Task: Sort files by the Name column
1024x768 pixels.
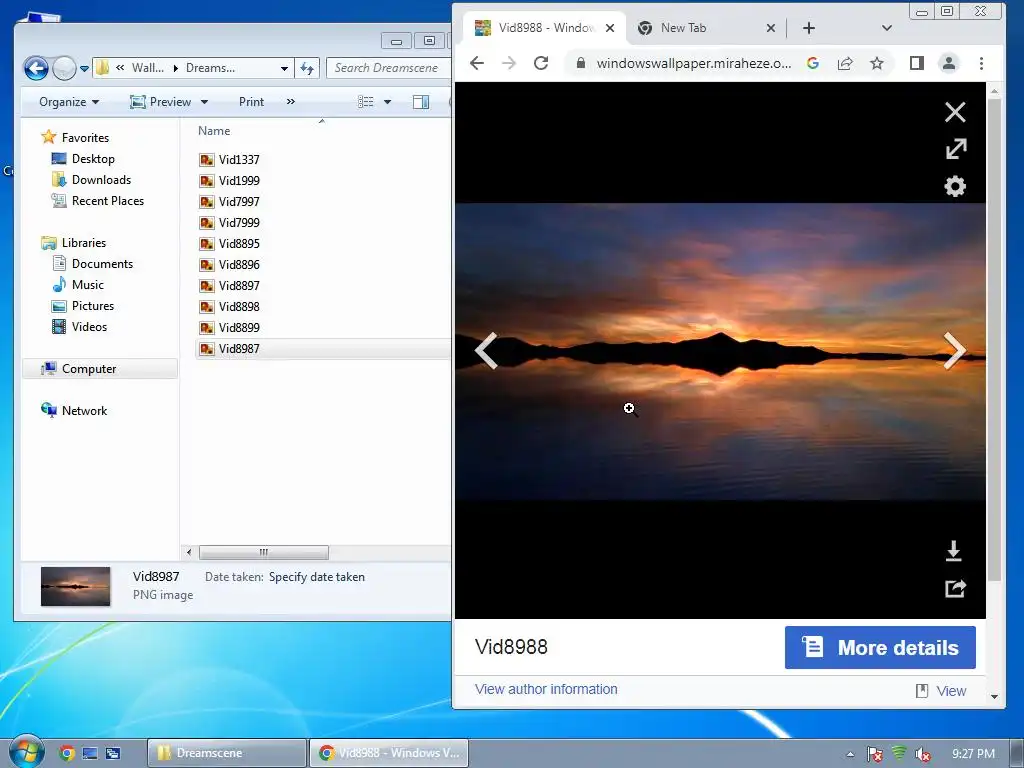Action: tap(214, 131)
